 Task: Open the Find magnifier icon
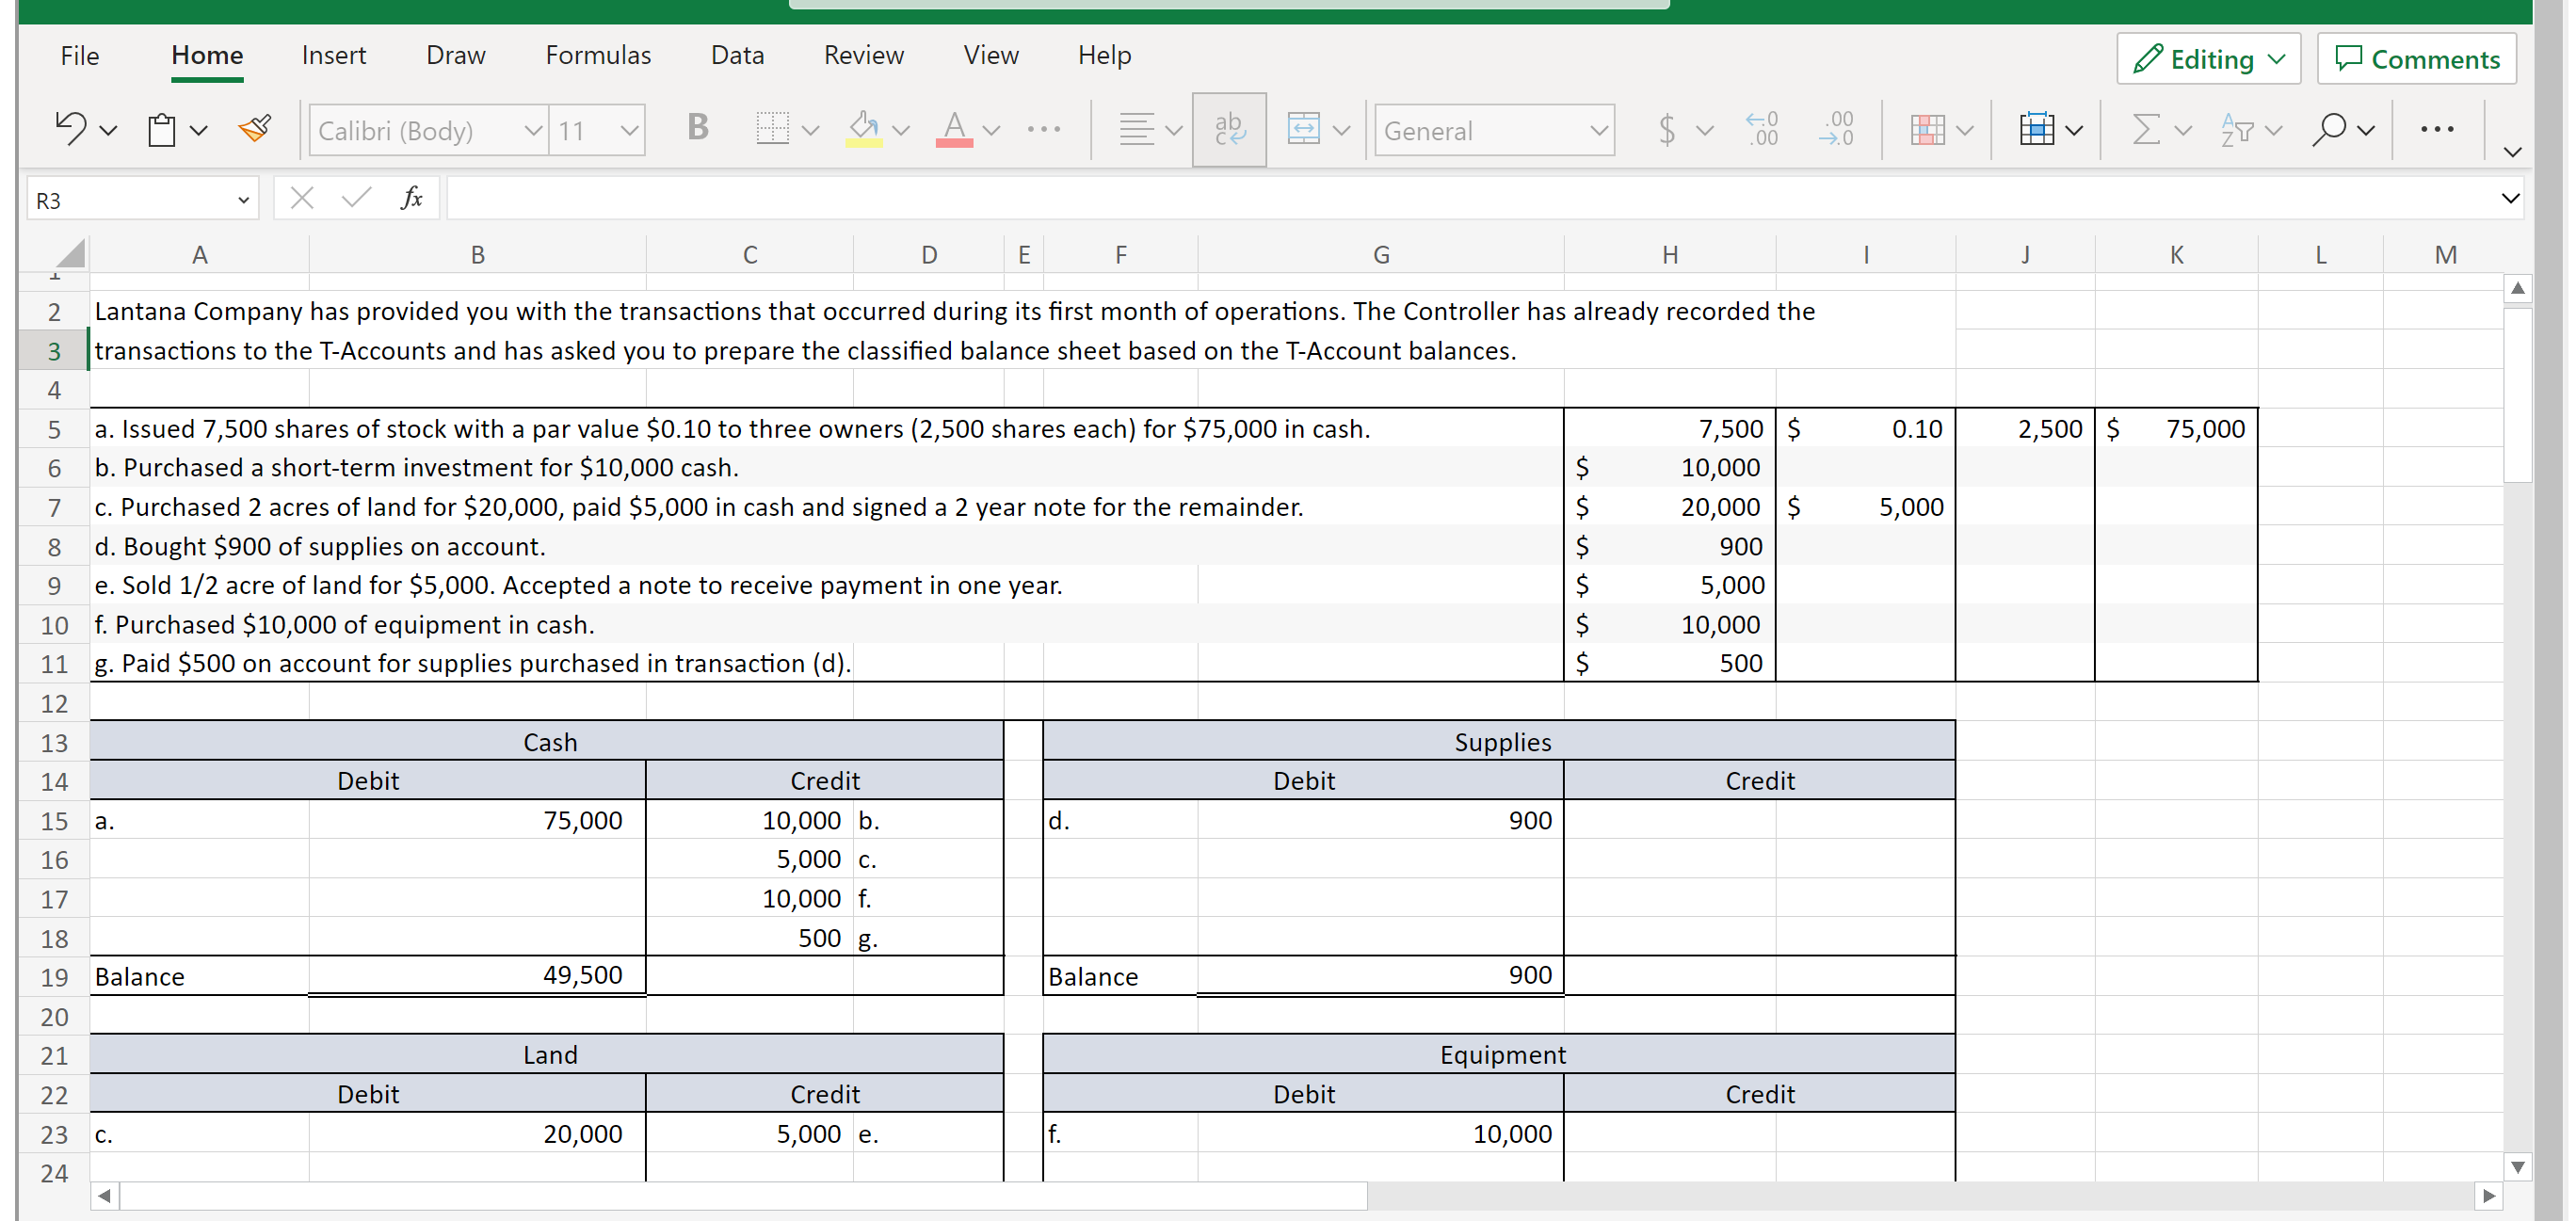[x=2333, y=130]
